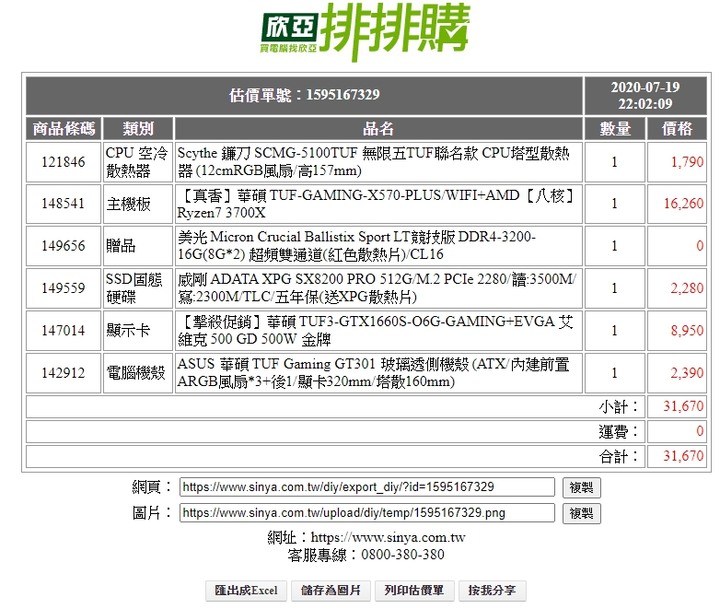The height and width of the screenshot is (609, 720).
Task: Select product code 121846
Action: click(63, 162)
